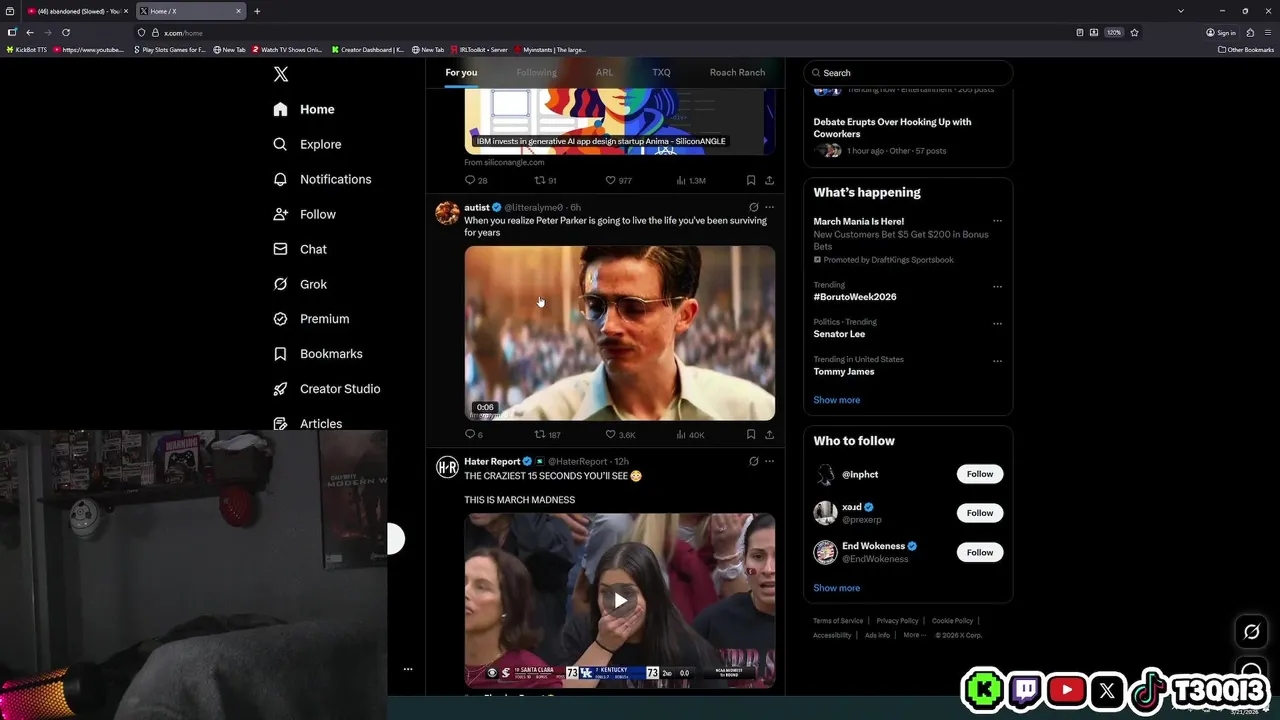Open Articles in the sidebar
The width and height of the screenshot is (1280, 720).
tap(307, 424)
